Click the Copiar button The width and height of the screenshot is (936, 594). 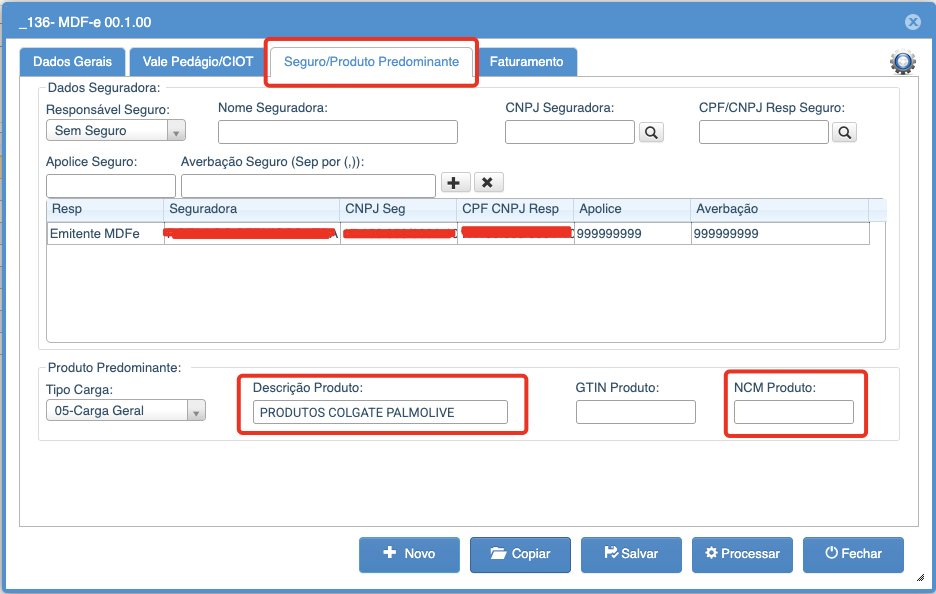pos(521,554)
